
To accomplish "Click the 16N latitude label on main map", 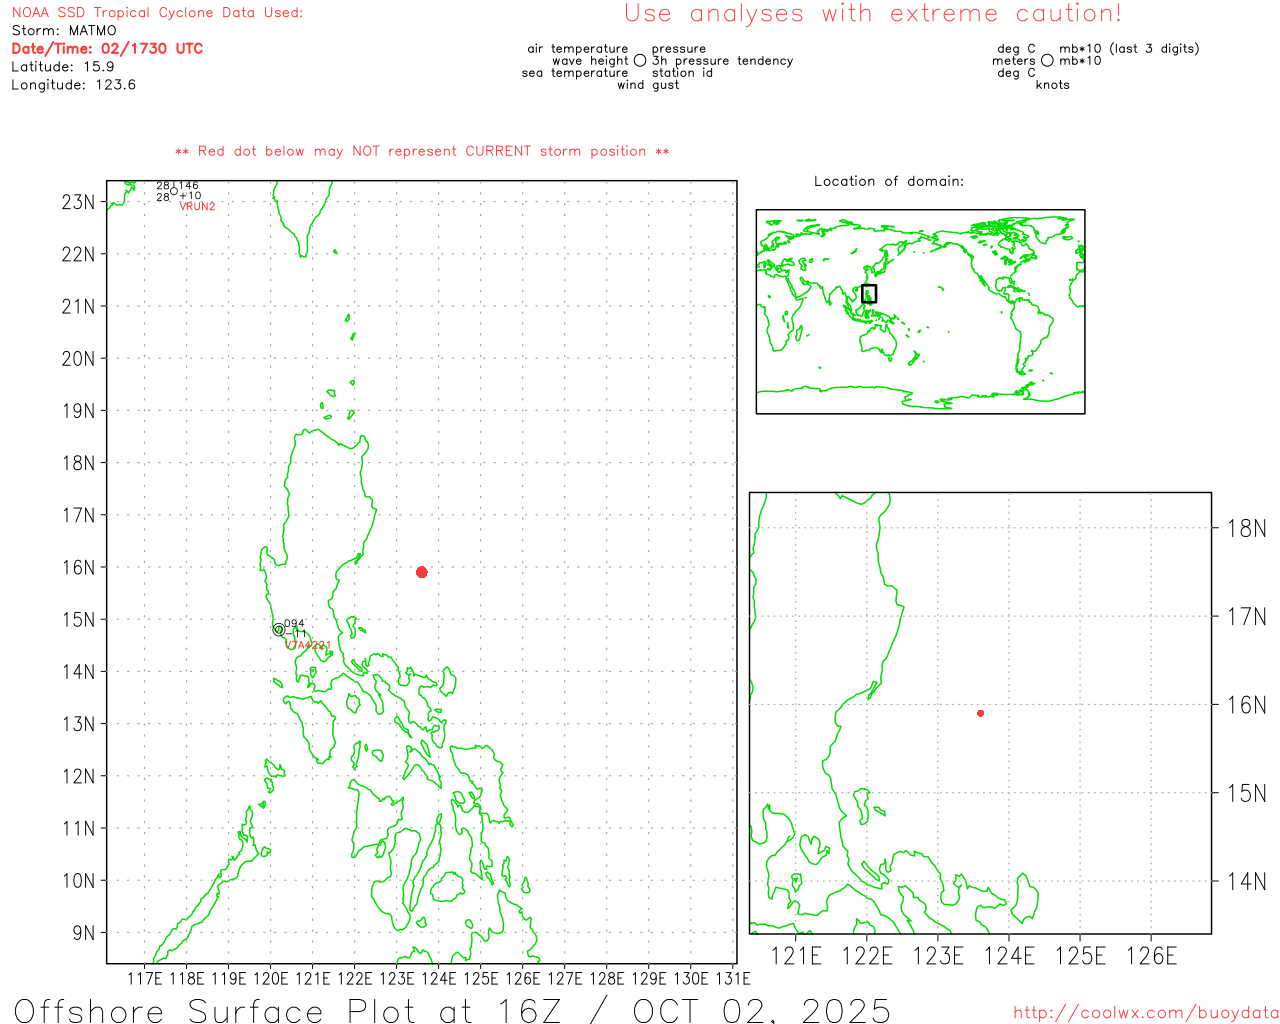I will tap(78, 568).
